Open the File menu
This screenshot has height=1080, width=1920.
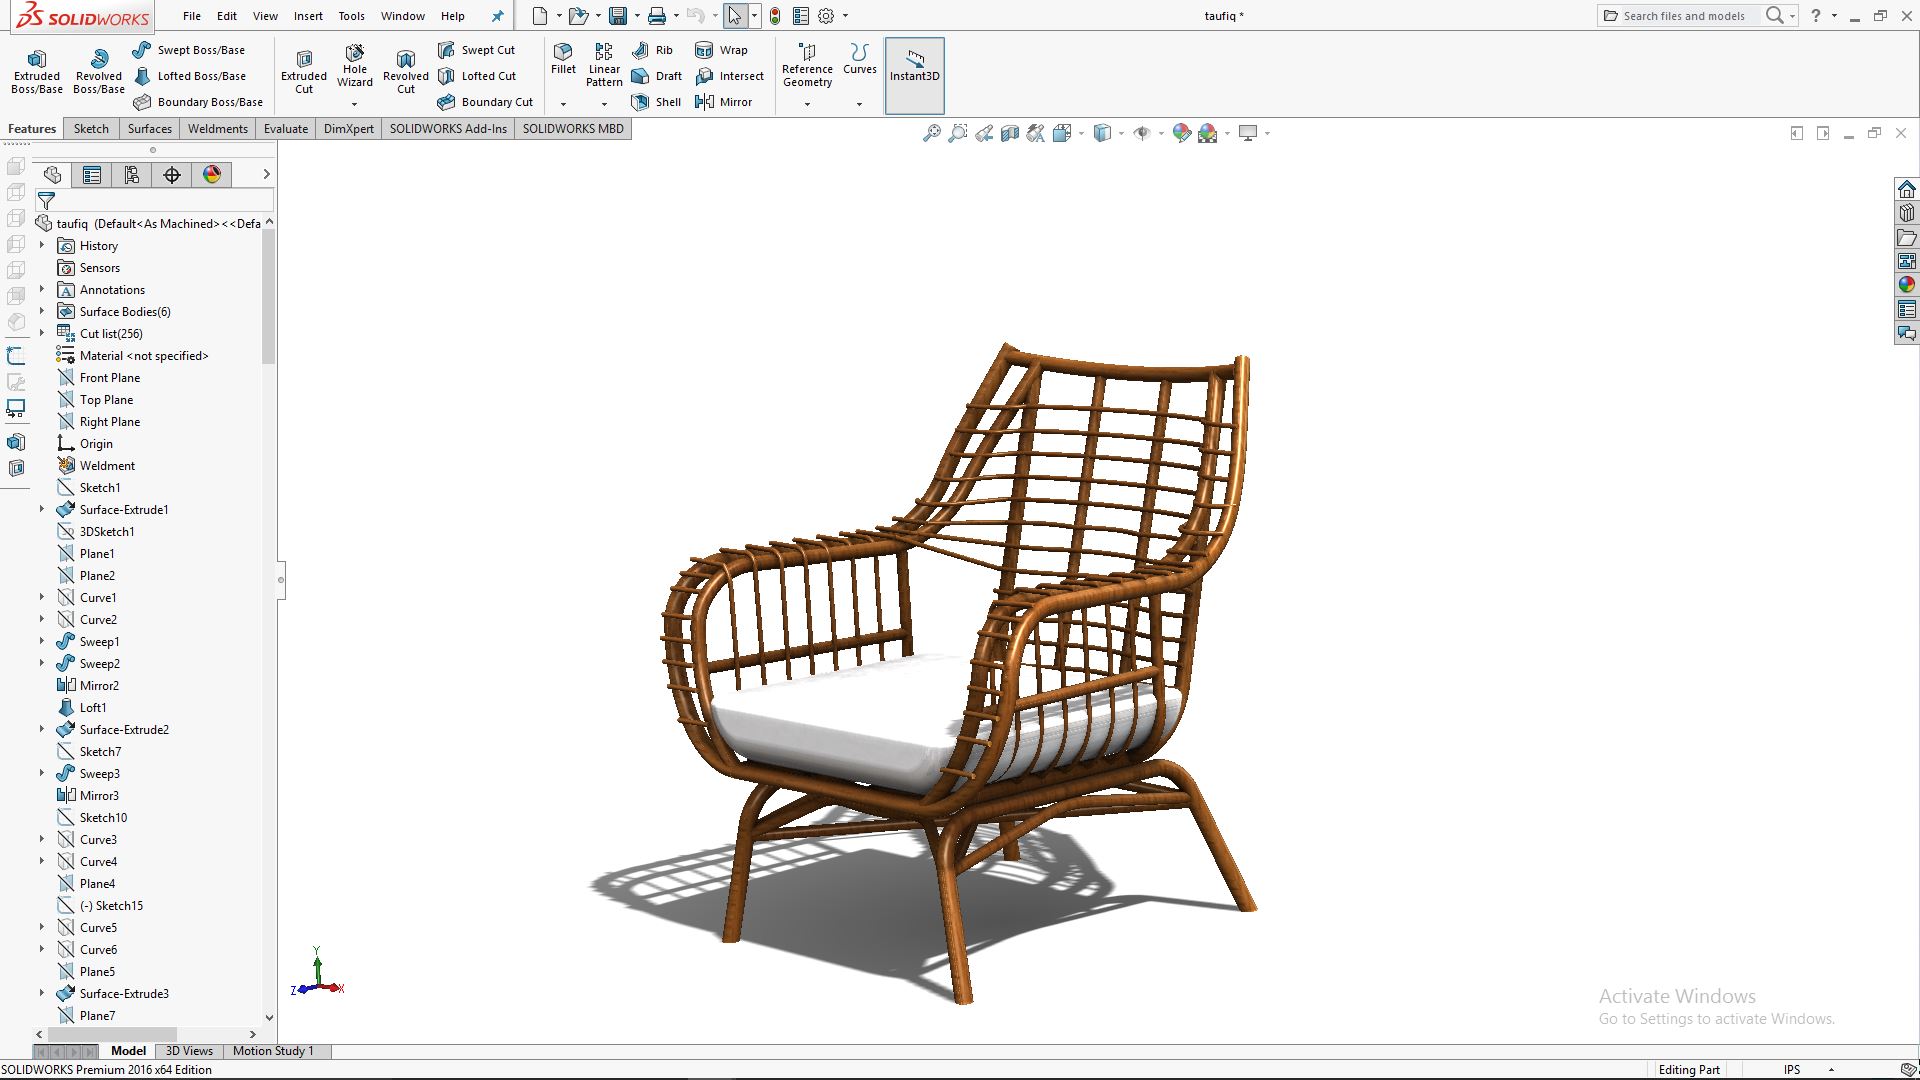click(192, 16)
